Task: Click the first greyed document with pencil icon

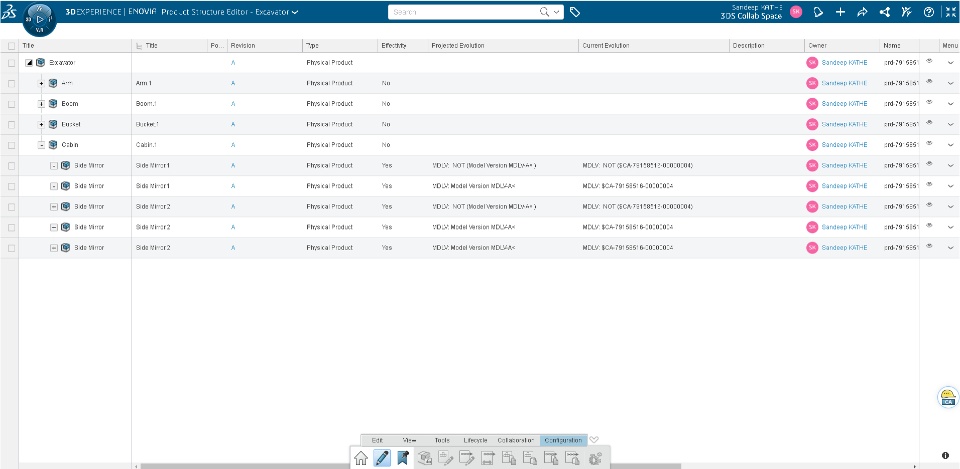Action: [446, 458]
